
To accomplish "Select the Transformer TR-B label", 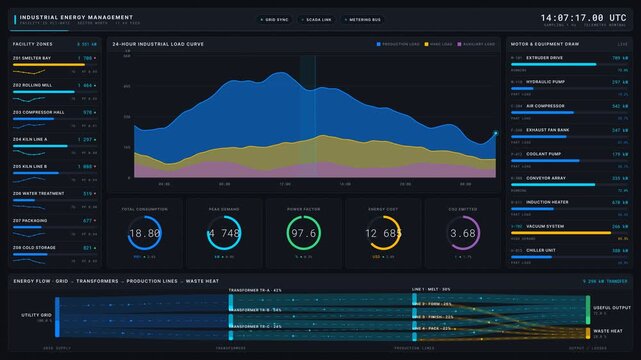I will 256,310.
